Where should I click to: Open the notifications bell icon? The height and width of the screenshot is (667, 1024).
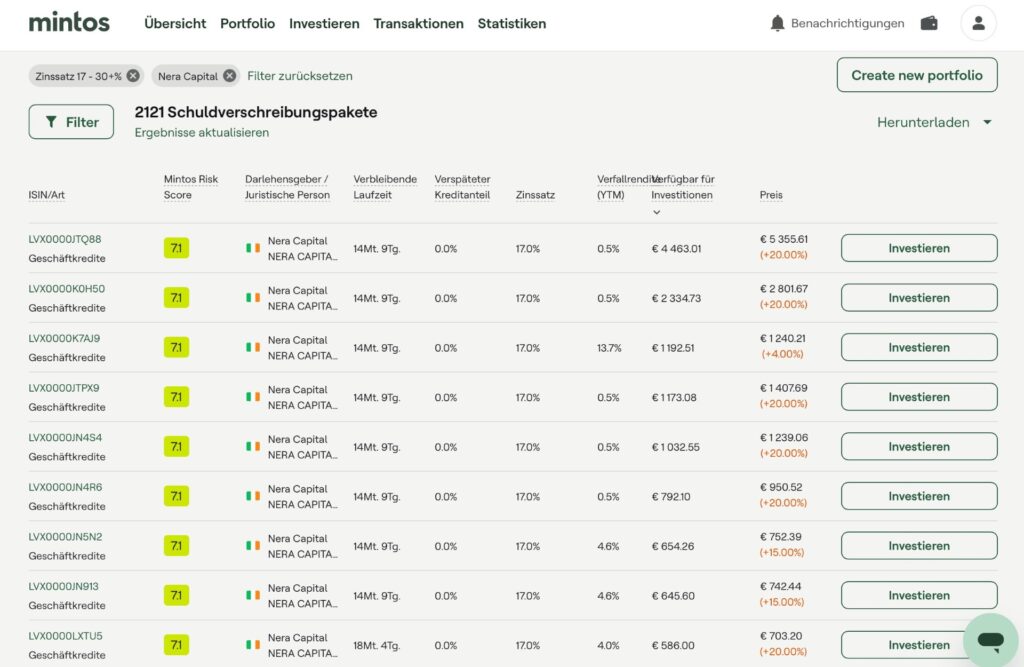point(777,23)
